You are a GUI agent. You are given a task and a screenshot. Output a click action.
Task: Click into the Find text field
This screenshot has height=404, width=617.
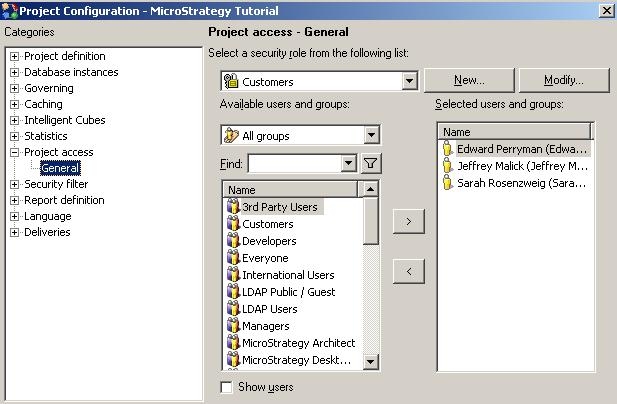(294, 163)
